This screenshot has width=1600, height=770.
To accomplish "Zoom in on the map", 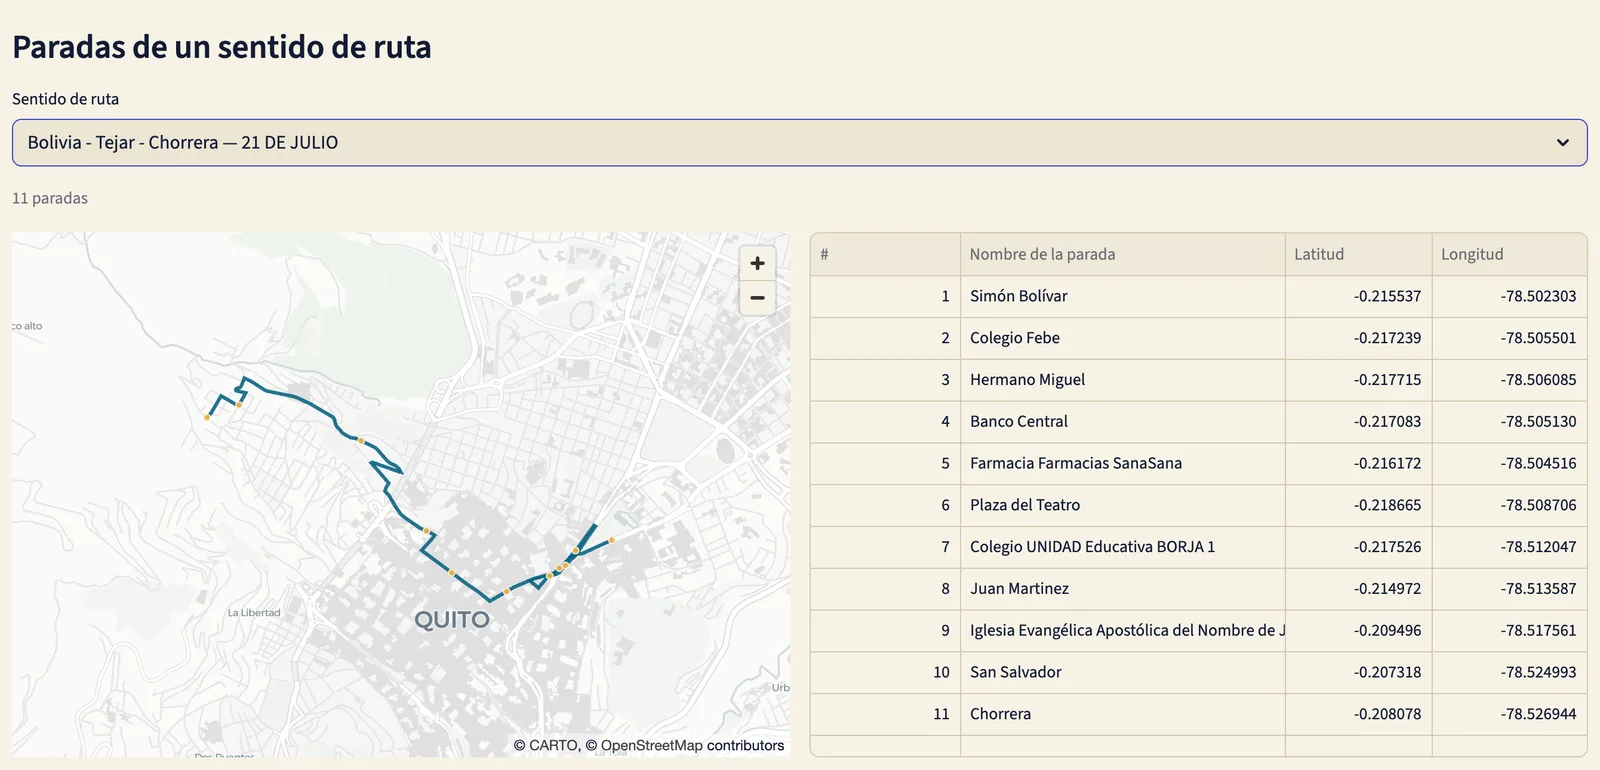I will (757, 263).
